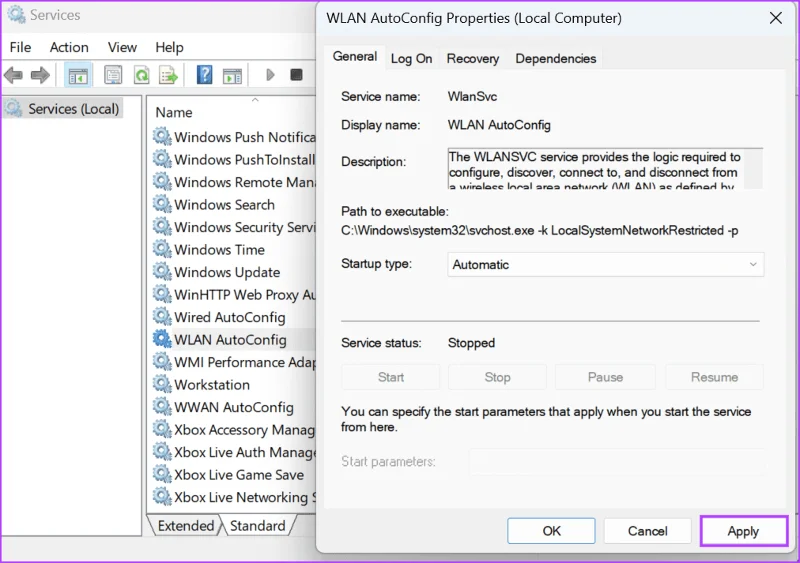This screenshot has height=563, width=800.
Task: Switch to the Extended view tab
Action: 186,526
